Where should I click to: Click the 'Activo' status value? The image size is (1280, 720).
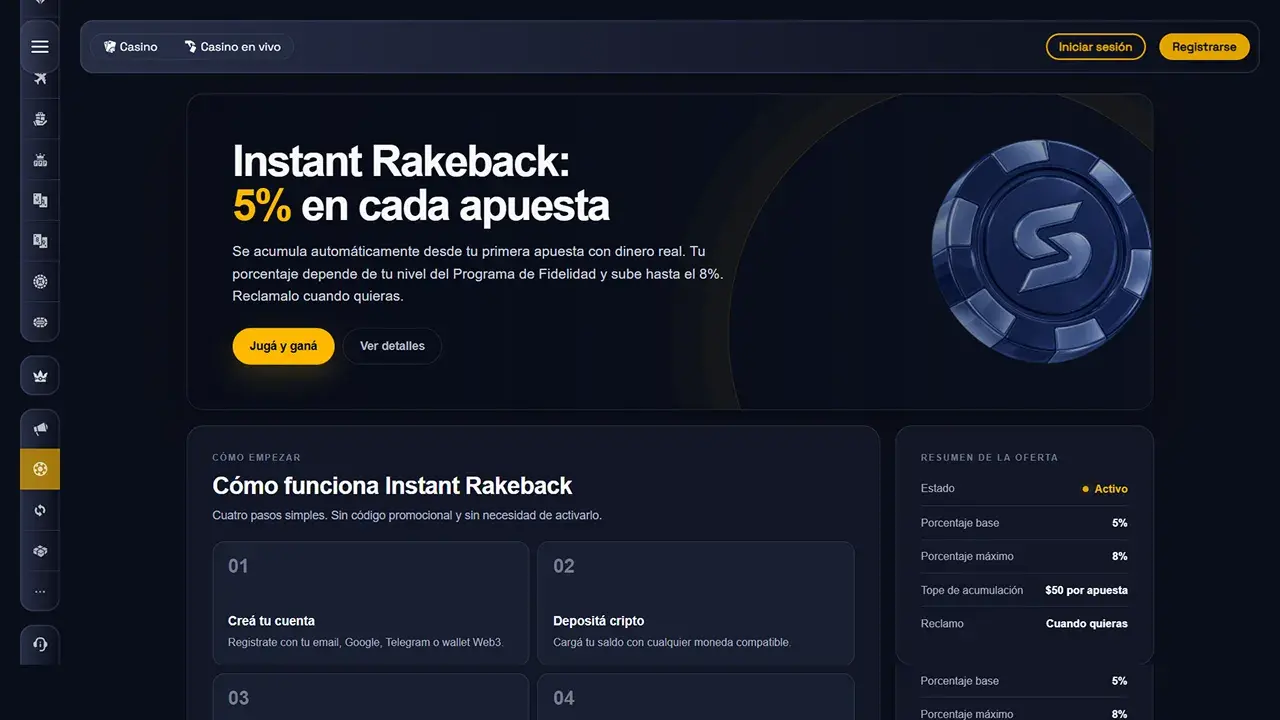(1105, 489)
